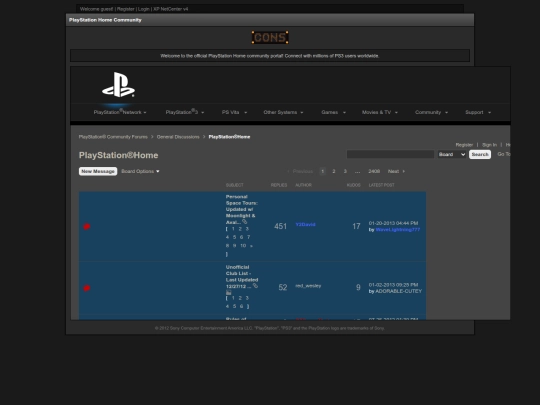
Task: Click the Search button
Action: click(480, 154)
